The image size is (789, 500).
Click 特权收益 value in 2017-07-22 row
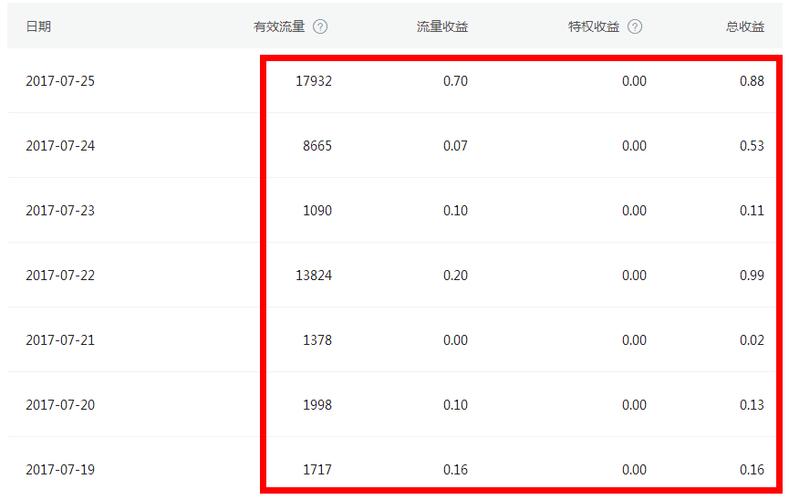click(634, 275)
